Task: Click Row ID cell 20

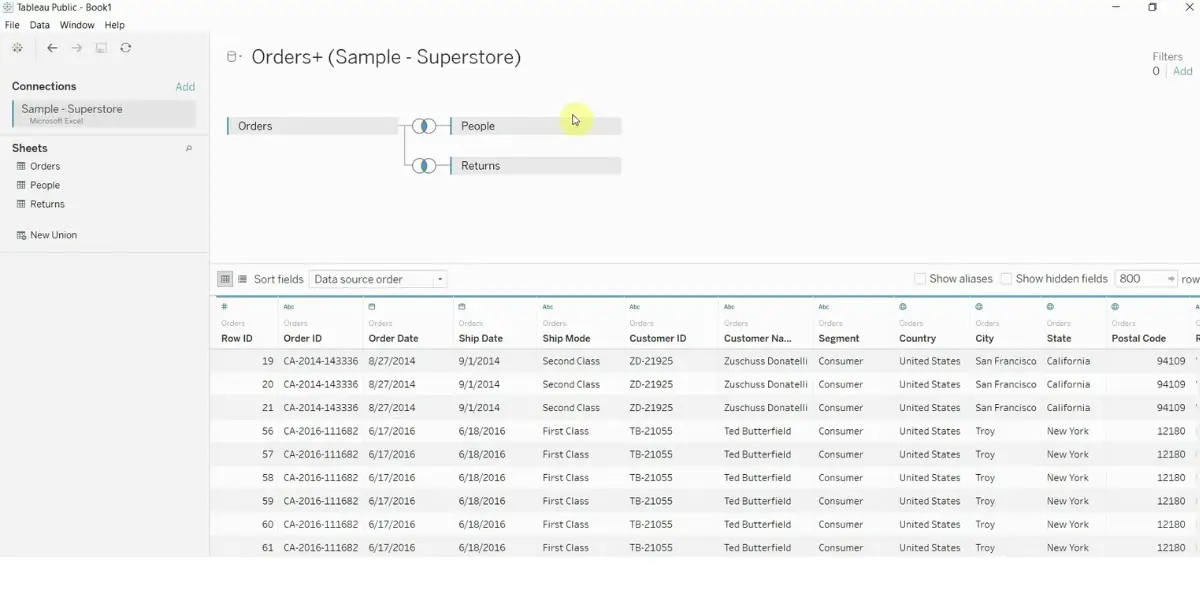Action: (267, 384)
